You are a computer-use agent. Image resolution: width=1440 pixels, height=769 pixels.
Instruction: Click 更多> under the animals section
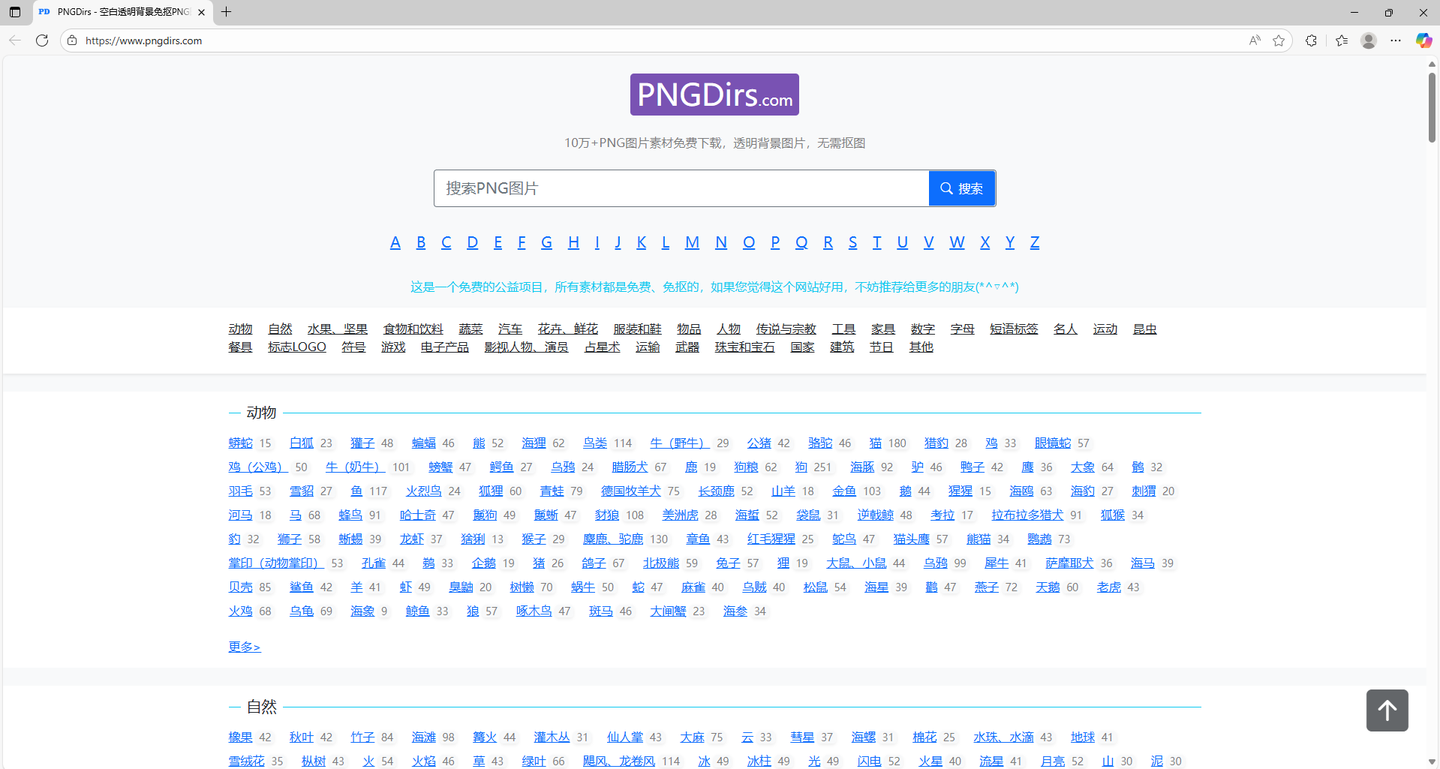coord(244,647)
